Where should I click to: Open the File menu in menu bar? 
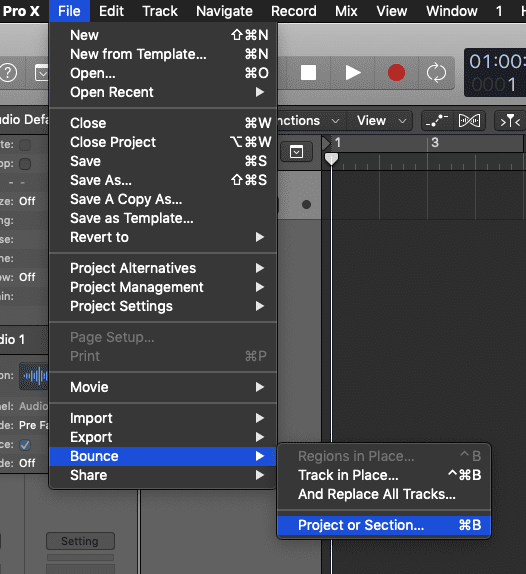69,11
